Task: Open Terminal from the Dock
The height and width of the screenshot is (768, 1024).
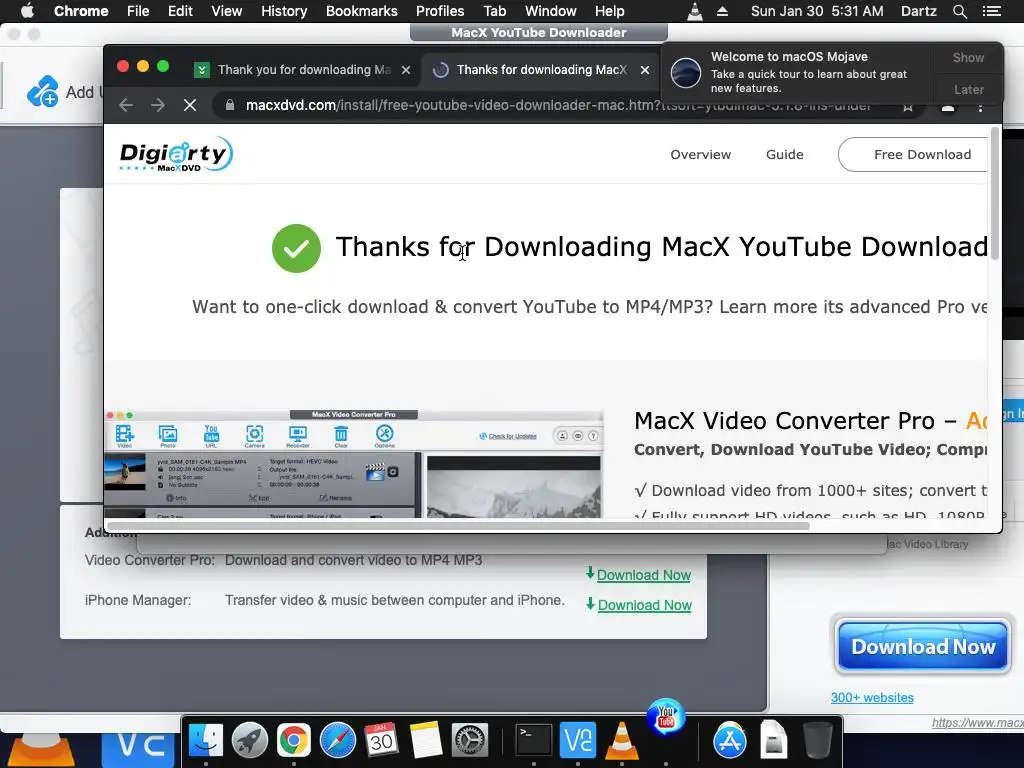Action: pos(534,741)
